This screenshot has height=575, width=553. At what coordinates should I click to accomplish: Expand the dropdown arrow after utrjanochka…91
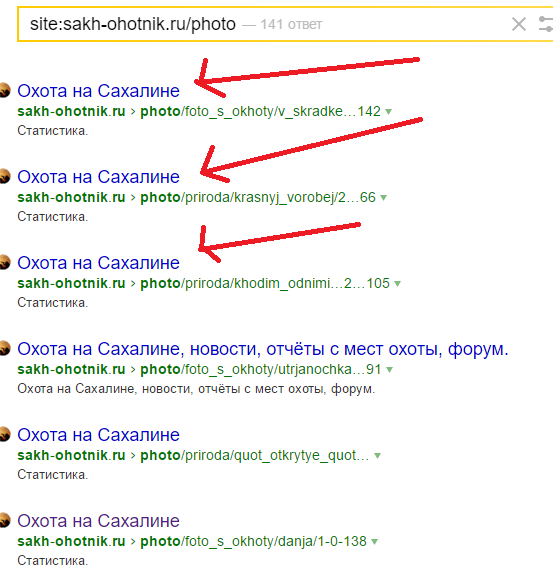coord(389,370)
